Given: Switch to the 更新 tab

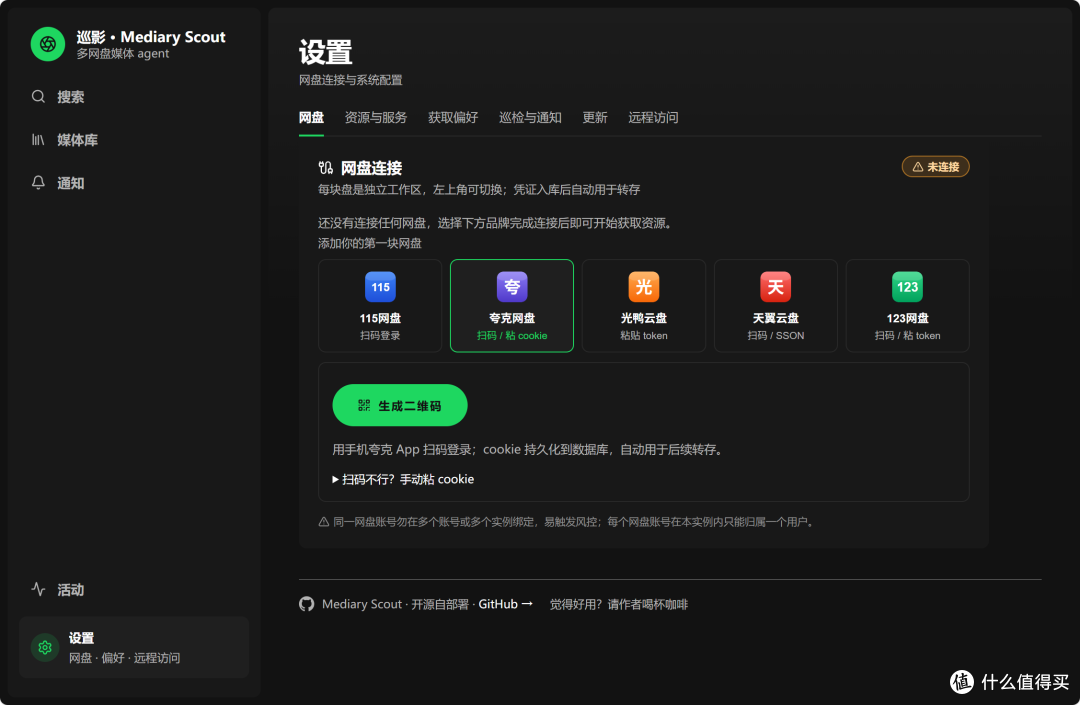Looking at the screenshot, I should pos(594,118).
